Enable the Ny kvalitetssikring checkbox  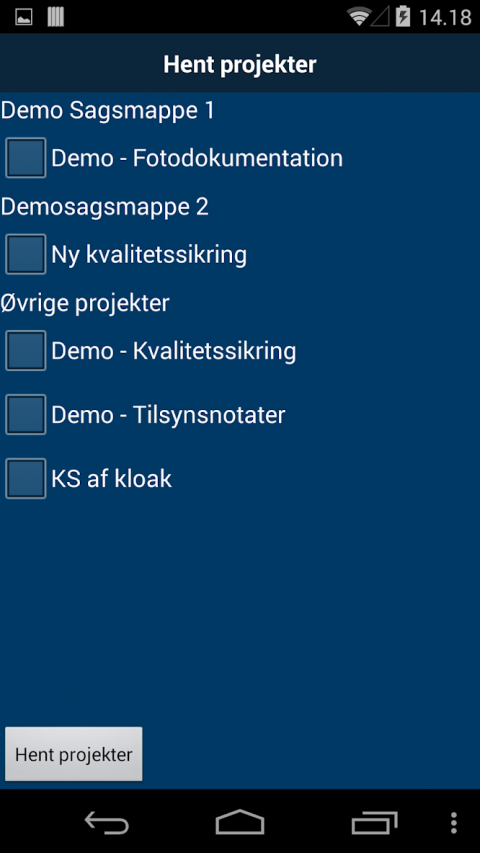26,254
